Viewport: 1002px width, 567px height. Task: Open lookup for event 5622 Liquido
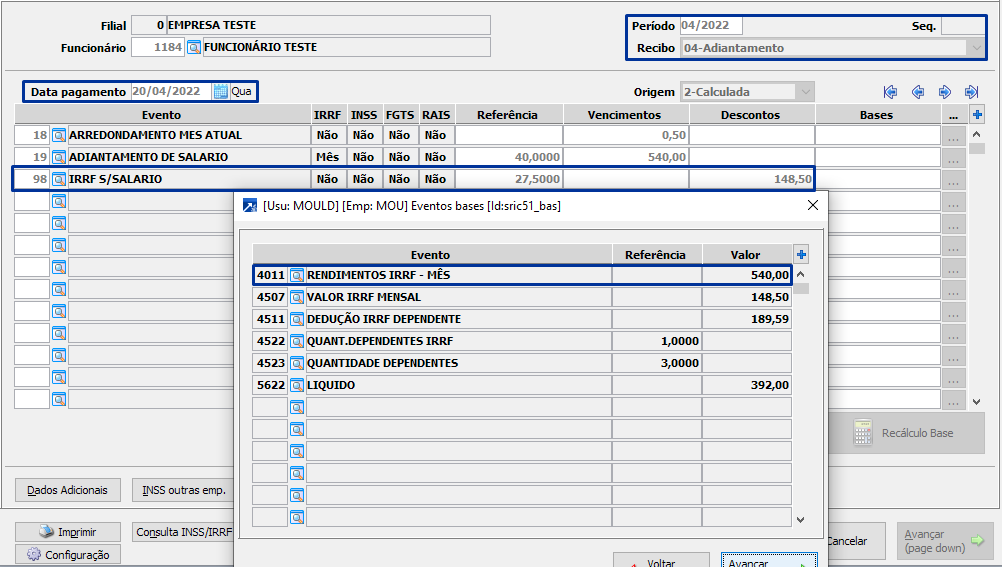(x=297, y=385)
